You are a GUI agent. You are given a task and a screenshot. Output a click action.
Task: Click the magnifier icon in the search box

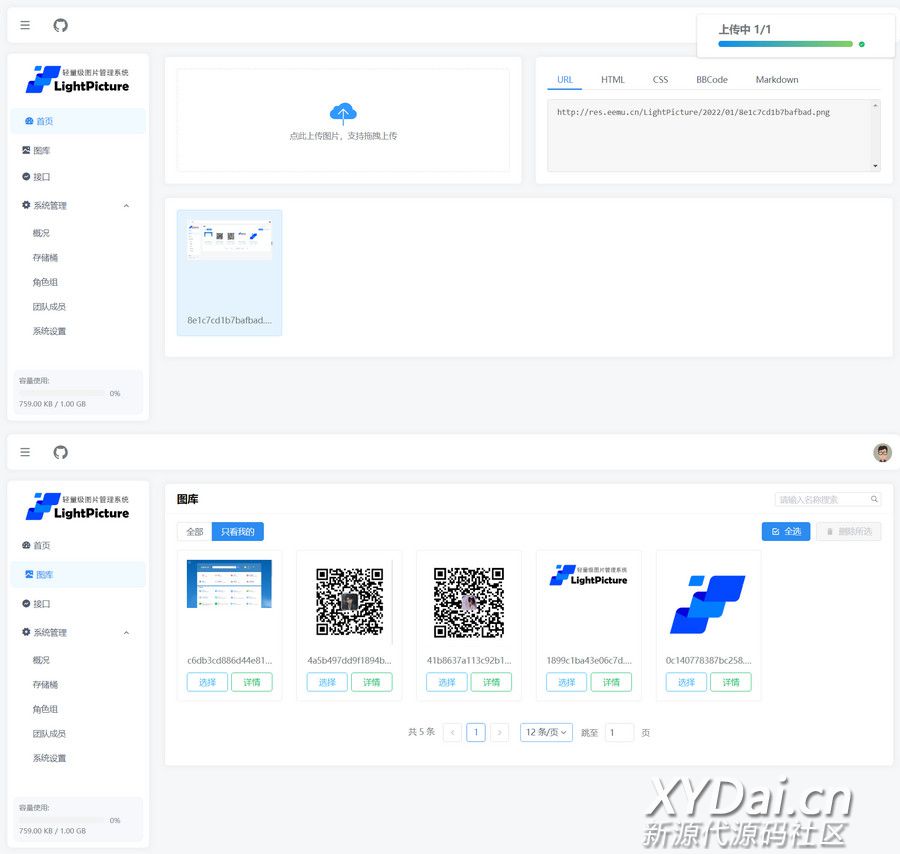(x=874, y=499)
